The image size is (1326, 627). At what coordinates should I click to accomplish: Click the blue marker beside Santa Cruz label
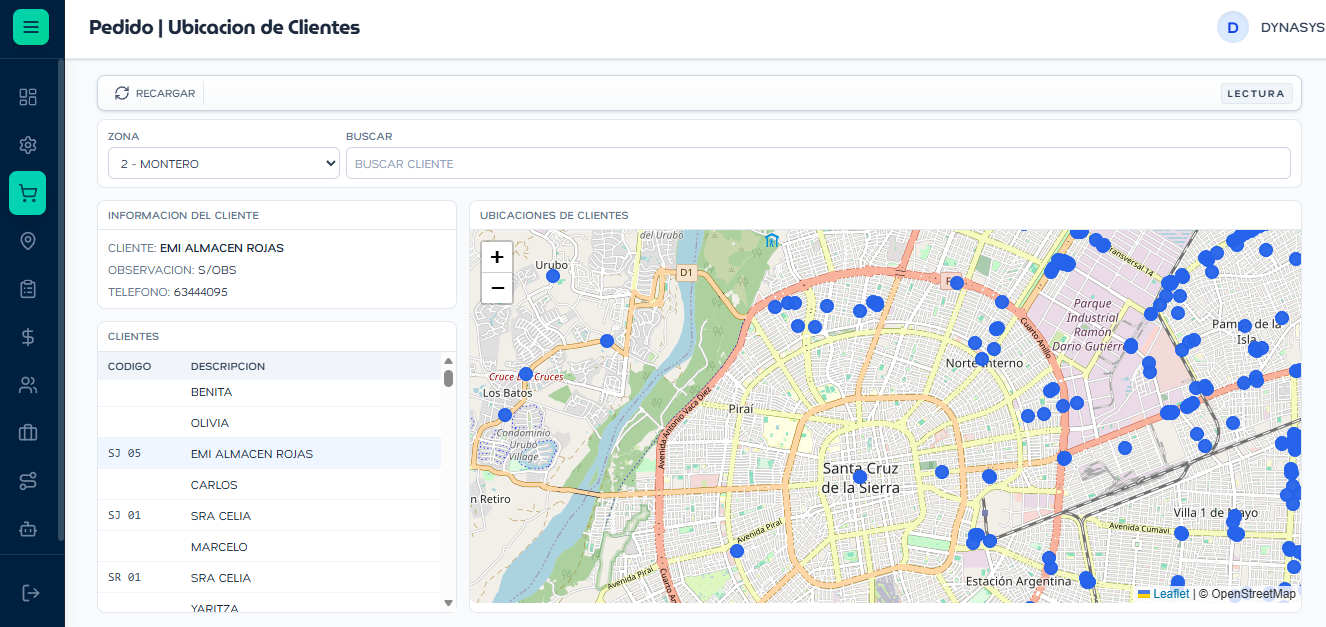click(x=860, y=478)
